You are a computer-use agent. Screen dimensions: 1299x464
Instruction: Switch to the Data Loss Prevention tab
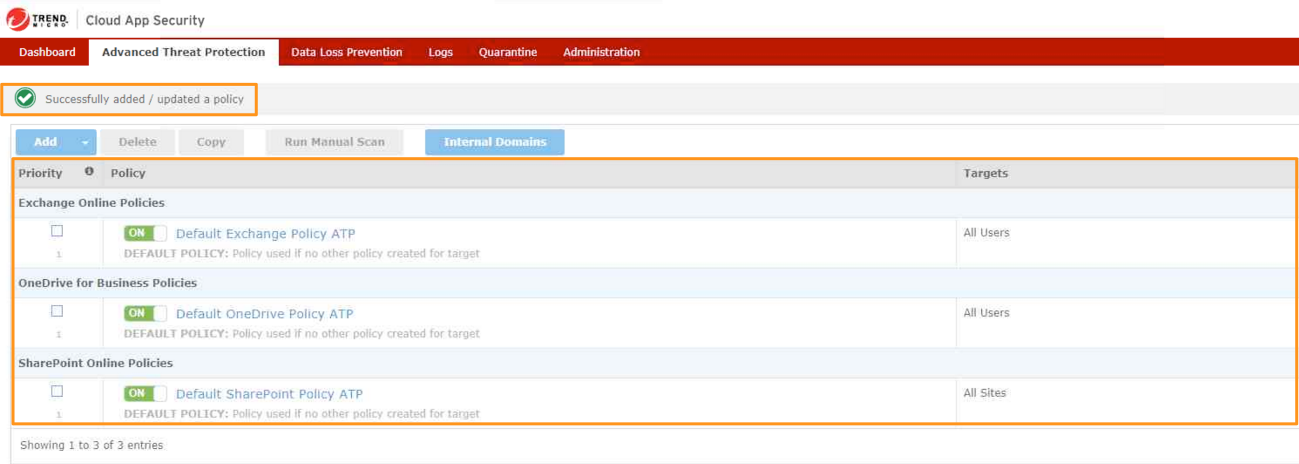(347, 52)
